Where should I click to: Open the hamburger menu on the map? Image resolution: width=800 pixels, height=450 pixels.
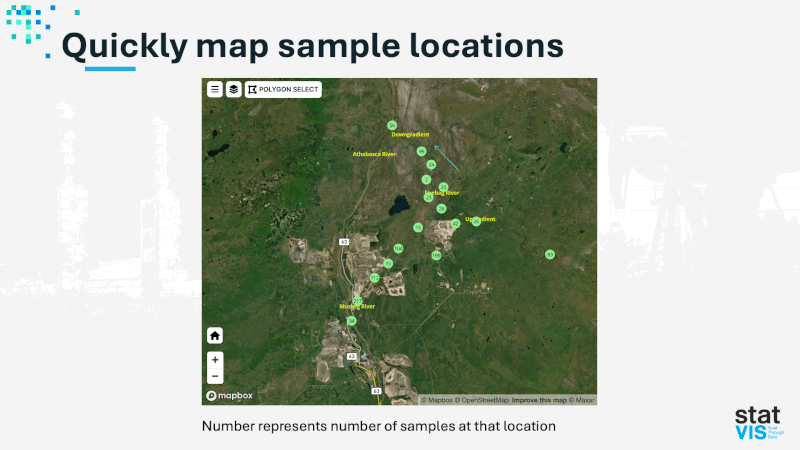point(215,89)
